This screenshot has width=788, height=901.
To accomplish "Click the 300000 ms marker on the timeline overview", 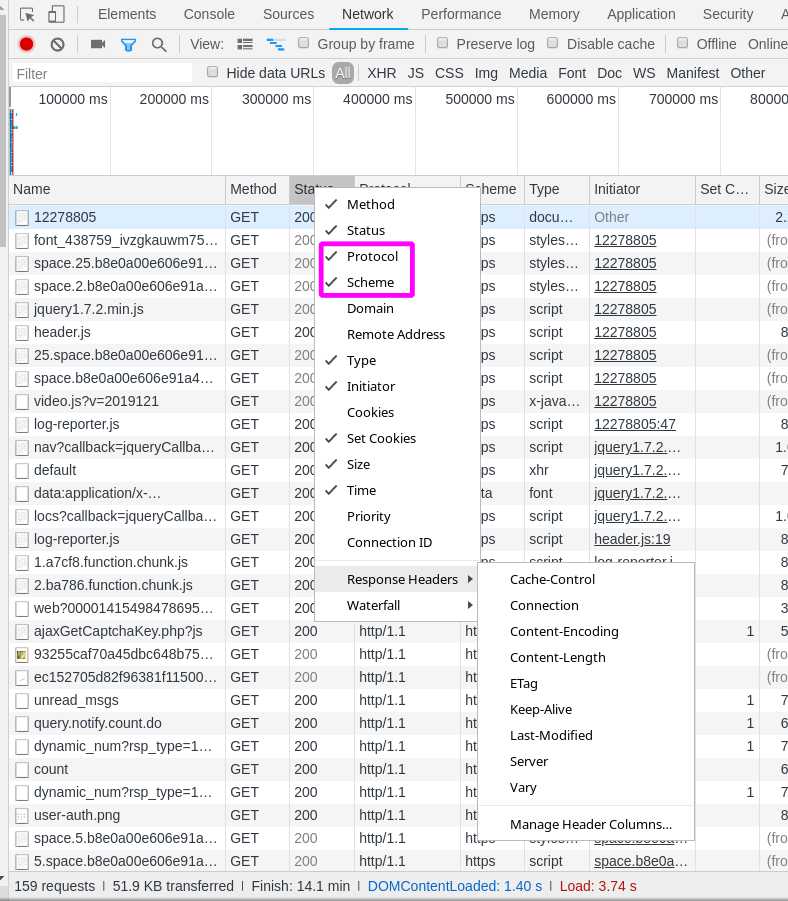I will [276, 99].
